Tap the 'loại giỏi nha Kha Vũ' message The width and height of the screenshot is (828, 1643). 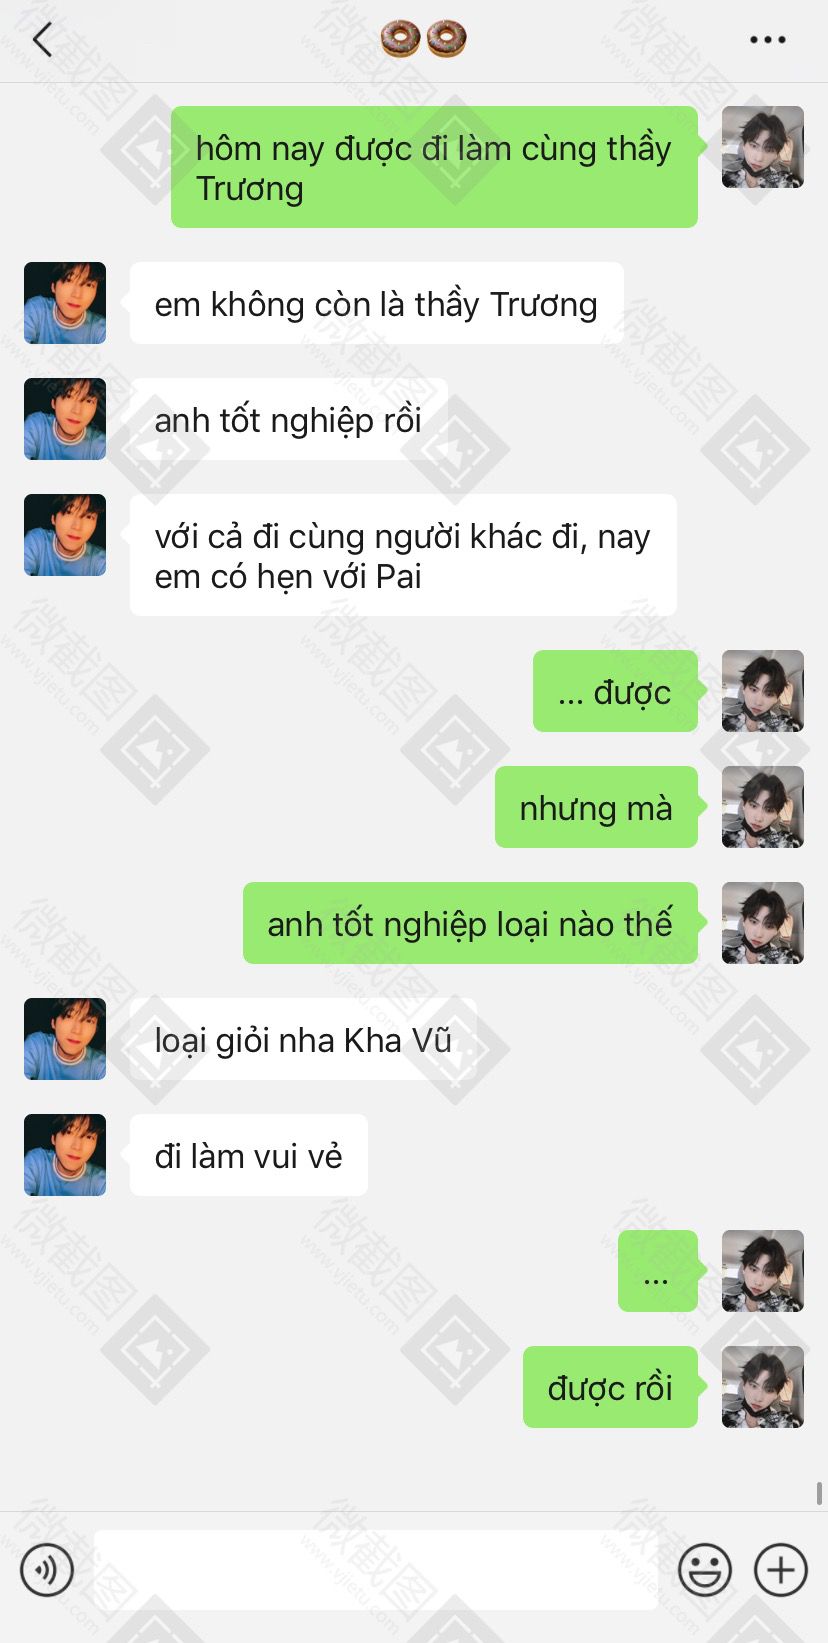pyautogui.click(x=303, y=1039)
